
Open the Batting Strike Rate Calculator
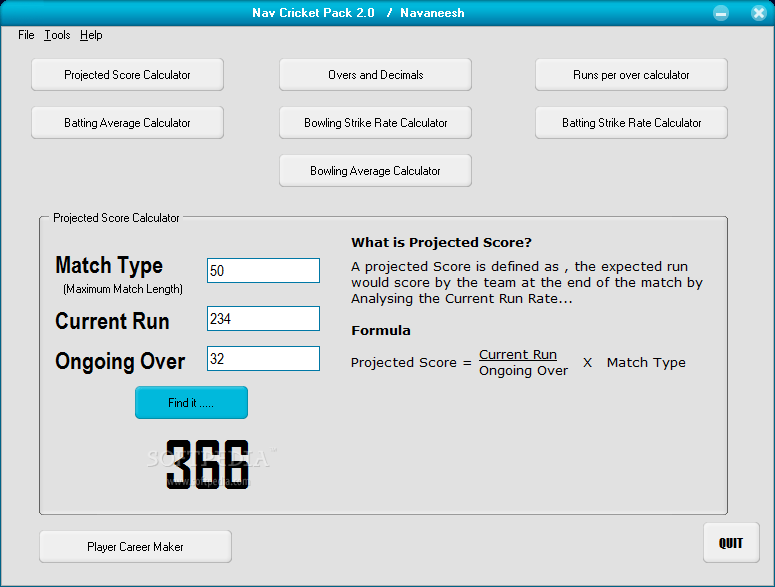pos(631,123)
